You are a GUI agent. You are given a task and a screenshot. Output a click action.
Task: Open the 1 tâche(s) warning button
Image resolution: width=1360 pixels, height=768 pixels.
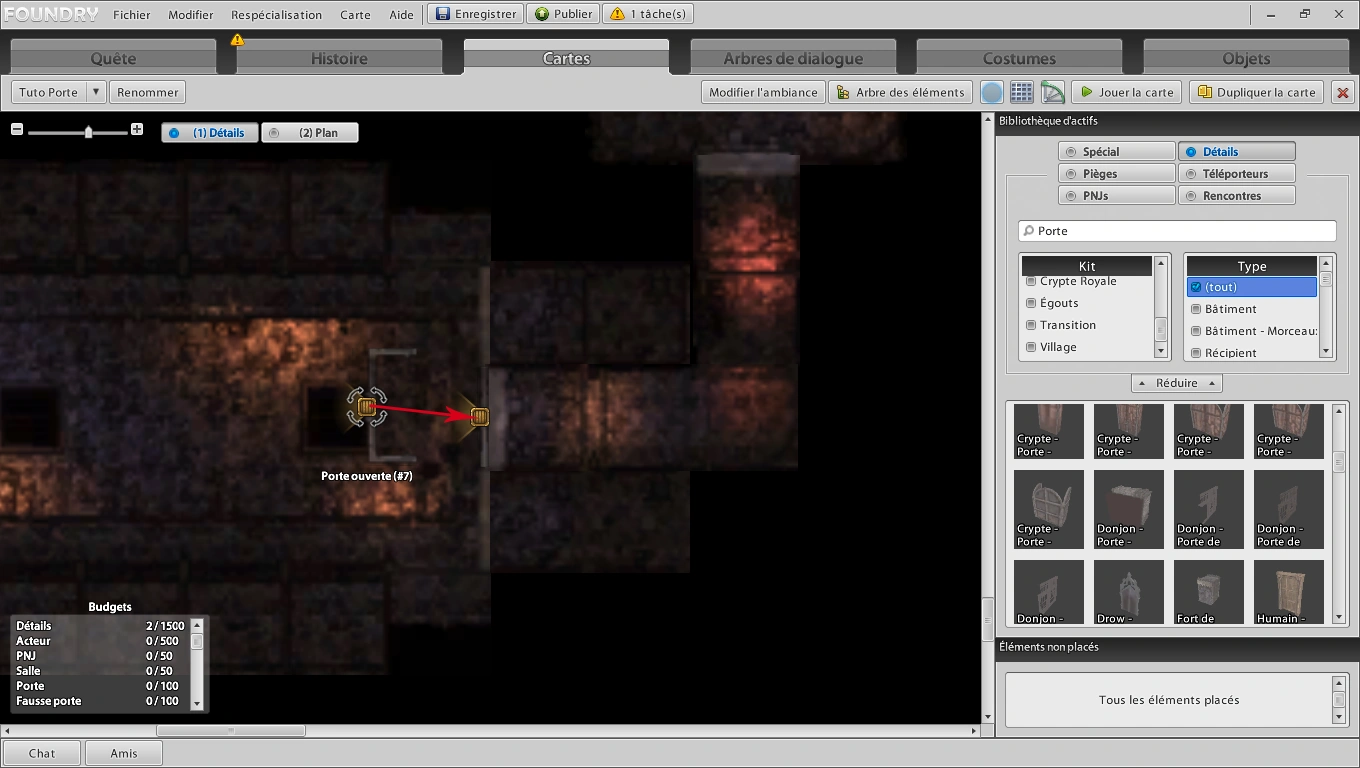648,14
